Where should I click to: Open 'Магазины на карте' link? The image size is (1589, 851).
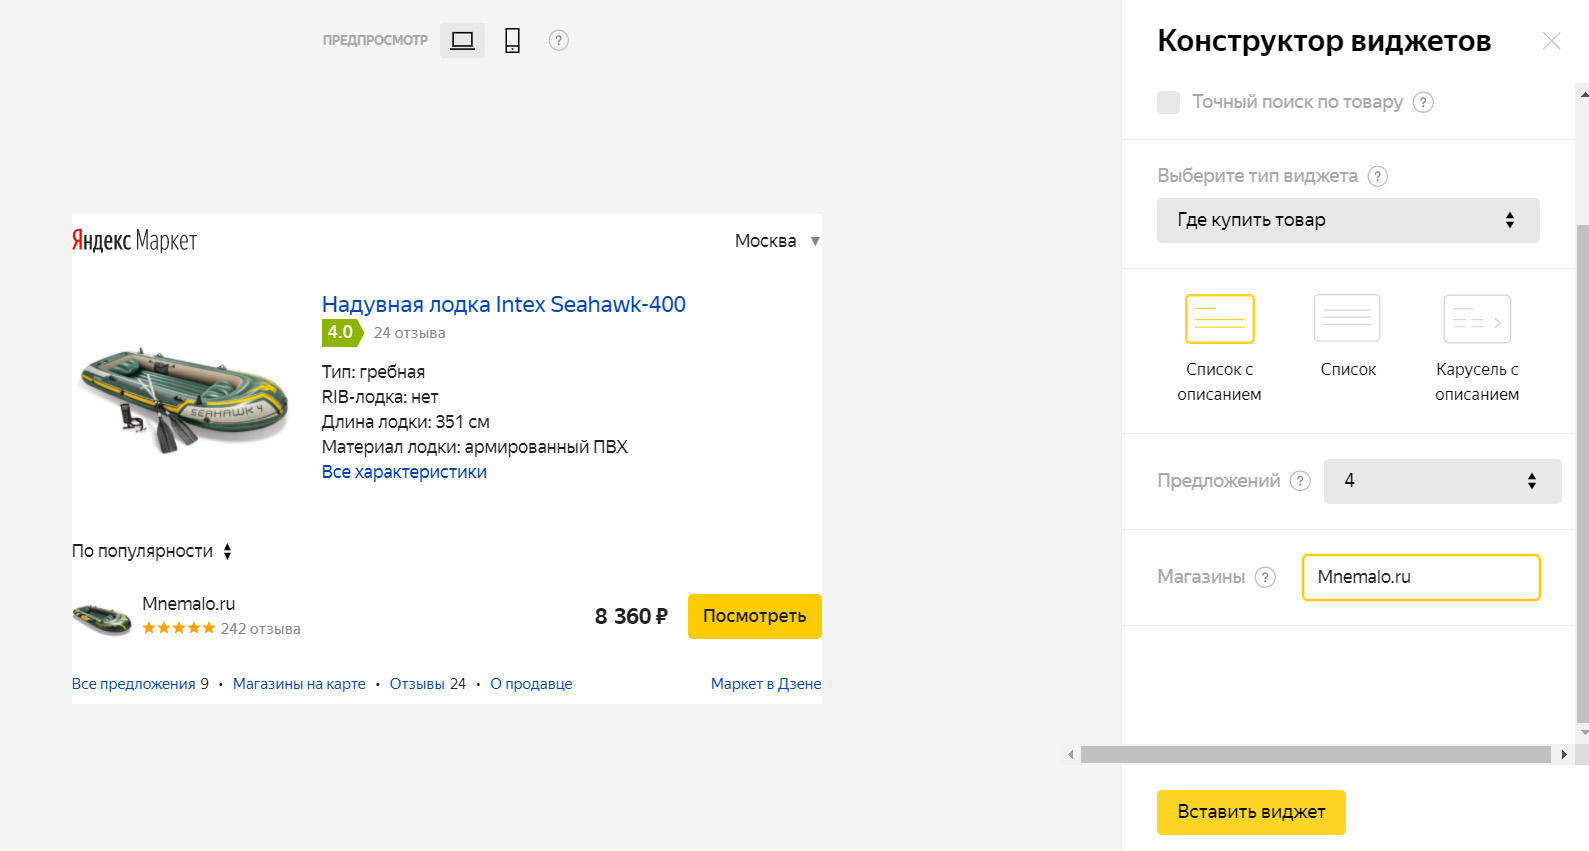tap(299, 684)
